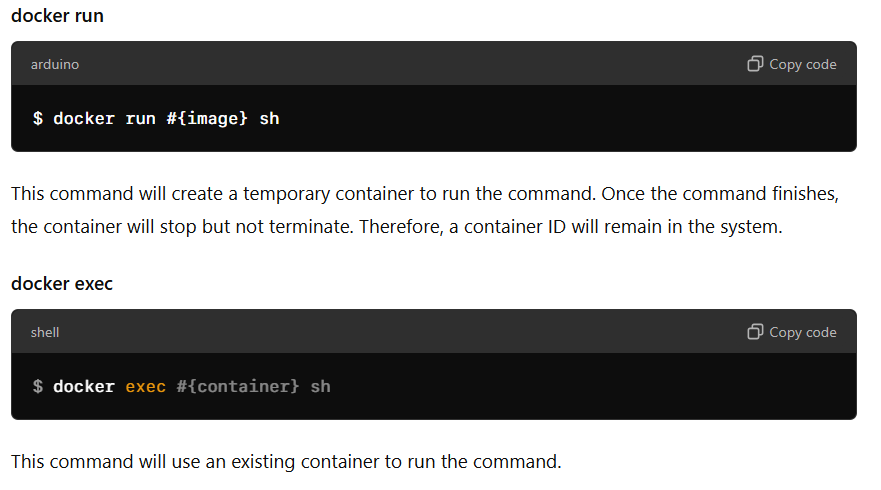The image size is (881, 490).
Task: Click "docker" in the exec command line
Action: pos(84,386)
